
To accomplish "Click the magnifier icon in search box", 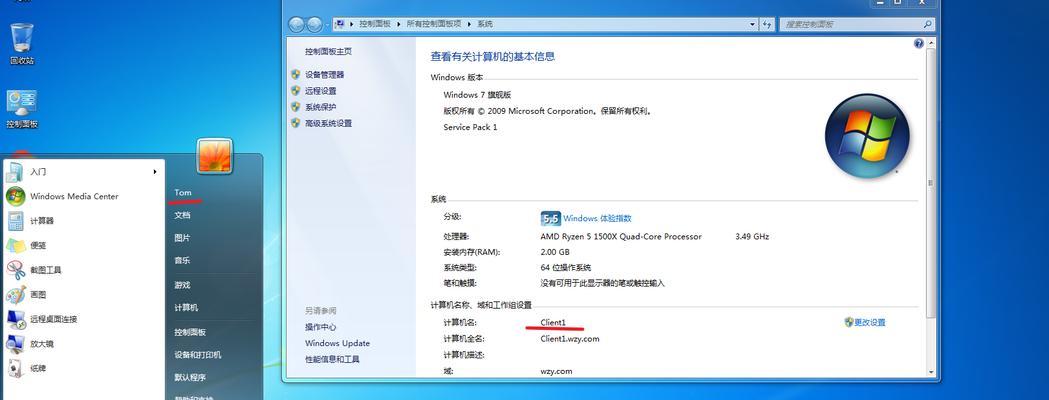I will [927, 24].
